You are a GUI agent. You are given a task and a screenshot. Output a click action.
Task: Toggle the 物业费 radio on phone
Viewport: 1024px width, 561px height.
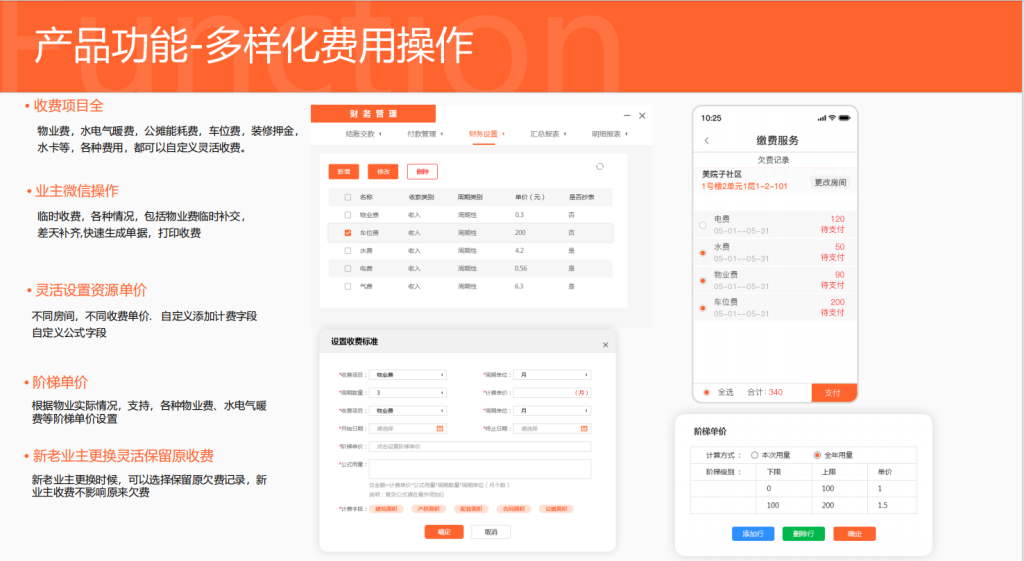click(703, 281)
